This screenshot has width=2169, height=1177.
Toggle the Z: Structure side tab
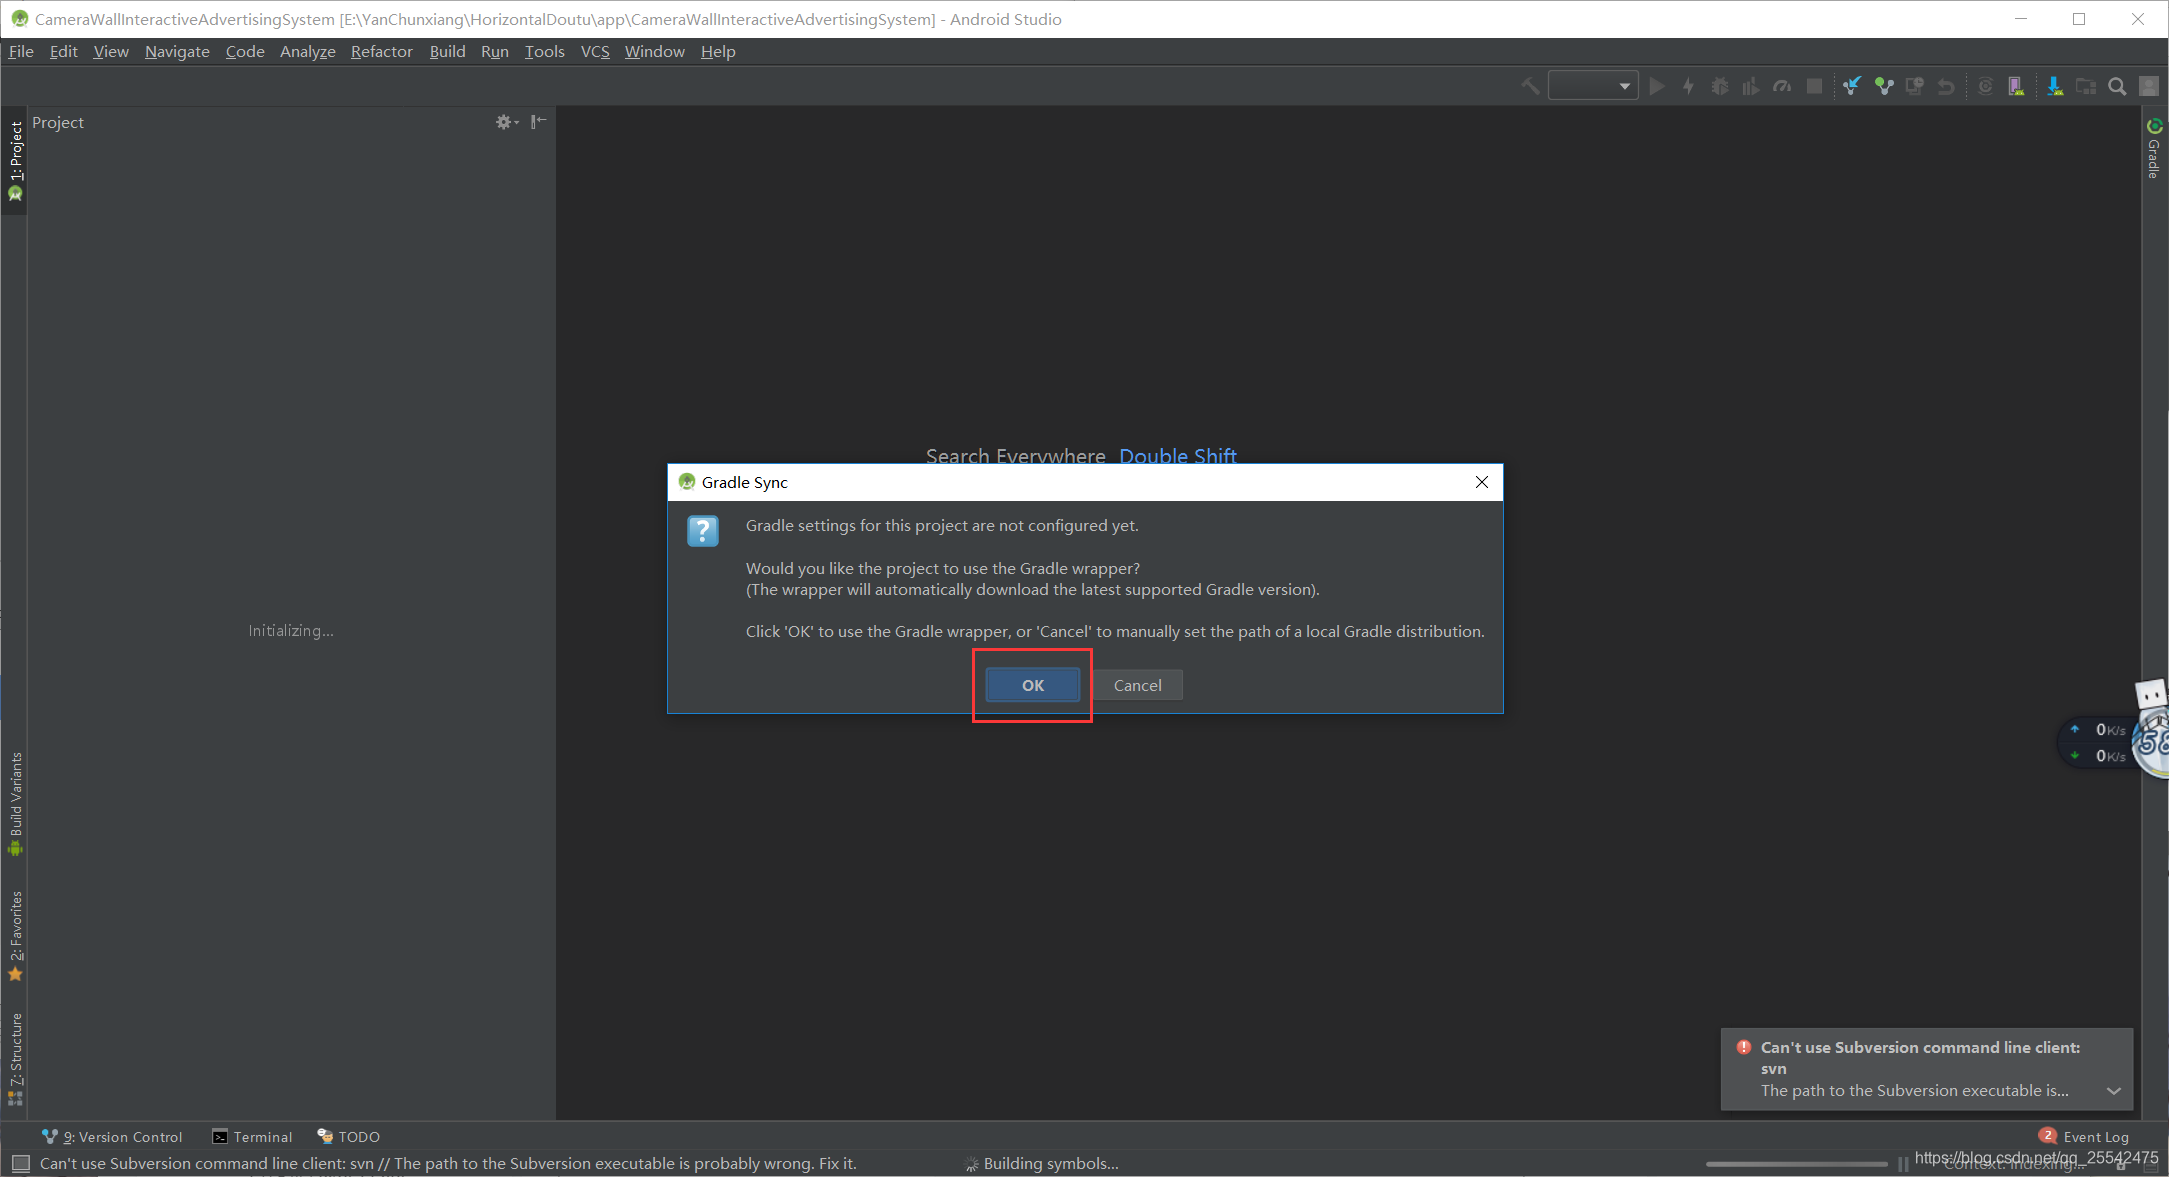pyautogui.click(x=15, y=1058)
